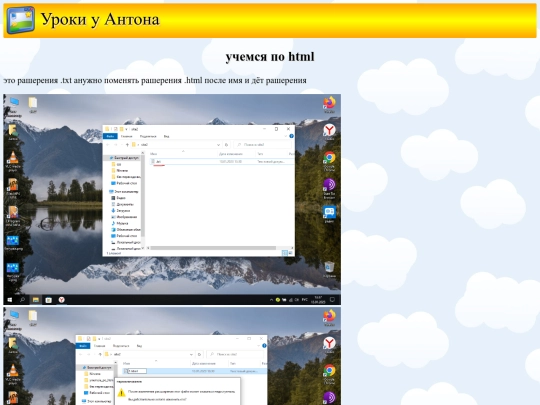Screen dimensions: 540x405
Task: Click Yandex taskbar icon in upper screenshot
Action: (62, 300)
